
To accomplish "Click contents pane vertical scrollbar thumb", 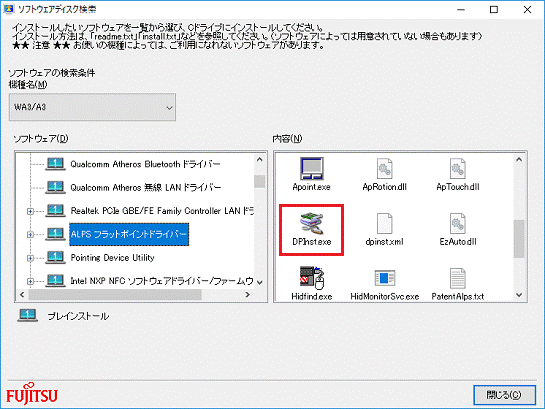I will click(x=519, y=239).
